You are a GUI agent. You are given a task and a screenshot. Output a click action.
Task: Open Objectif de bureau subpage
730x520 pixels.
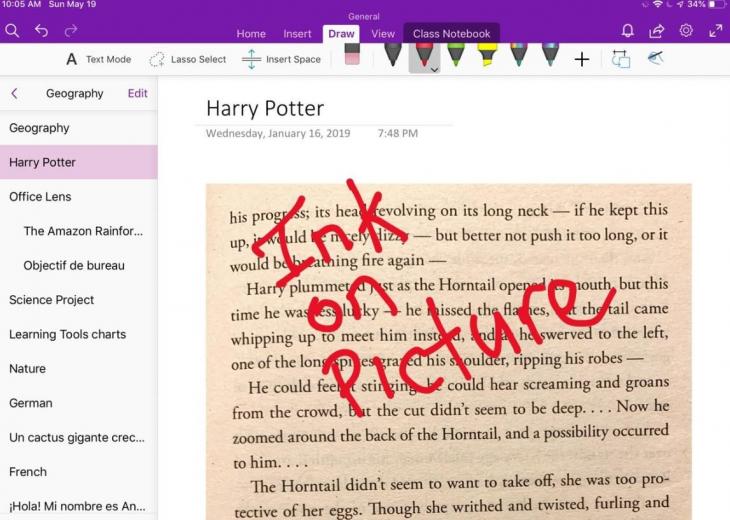[79, 265]
